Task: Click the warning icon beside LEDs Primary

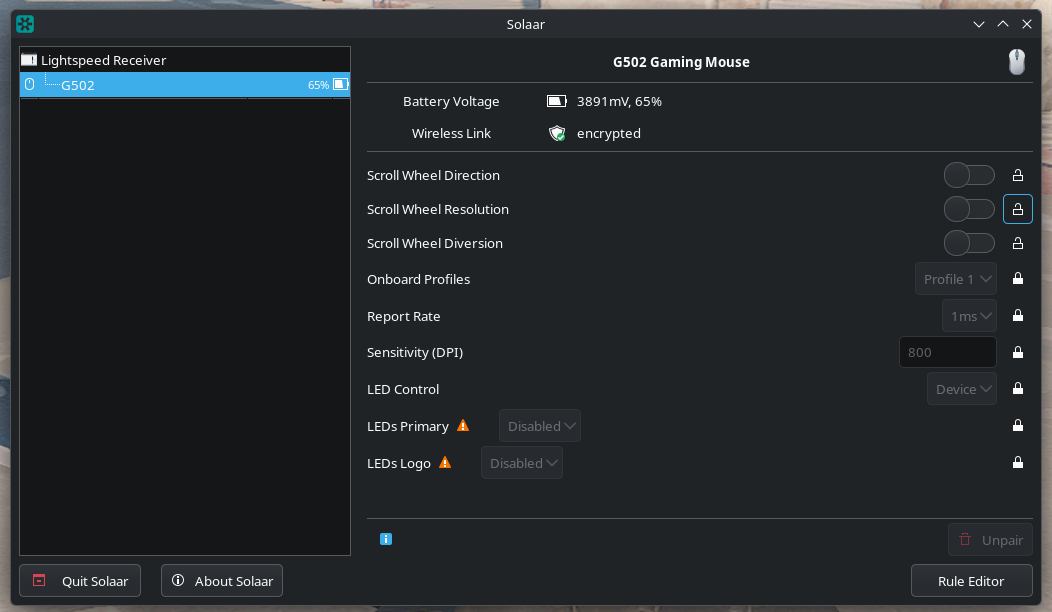Action: point(462,426)
